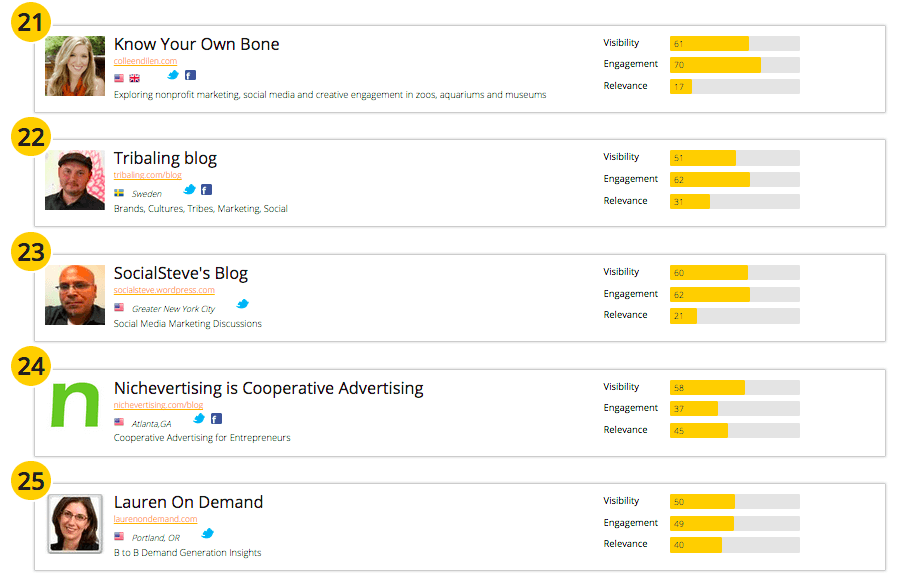Open Nichevertising's Twitter icon
Screen dimensions: 898x574
[x=199, y=419]
